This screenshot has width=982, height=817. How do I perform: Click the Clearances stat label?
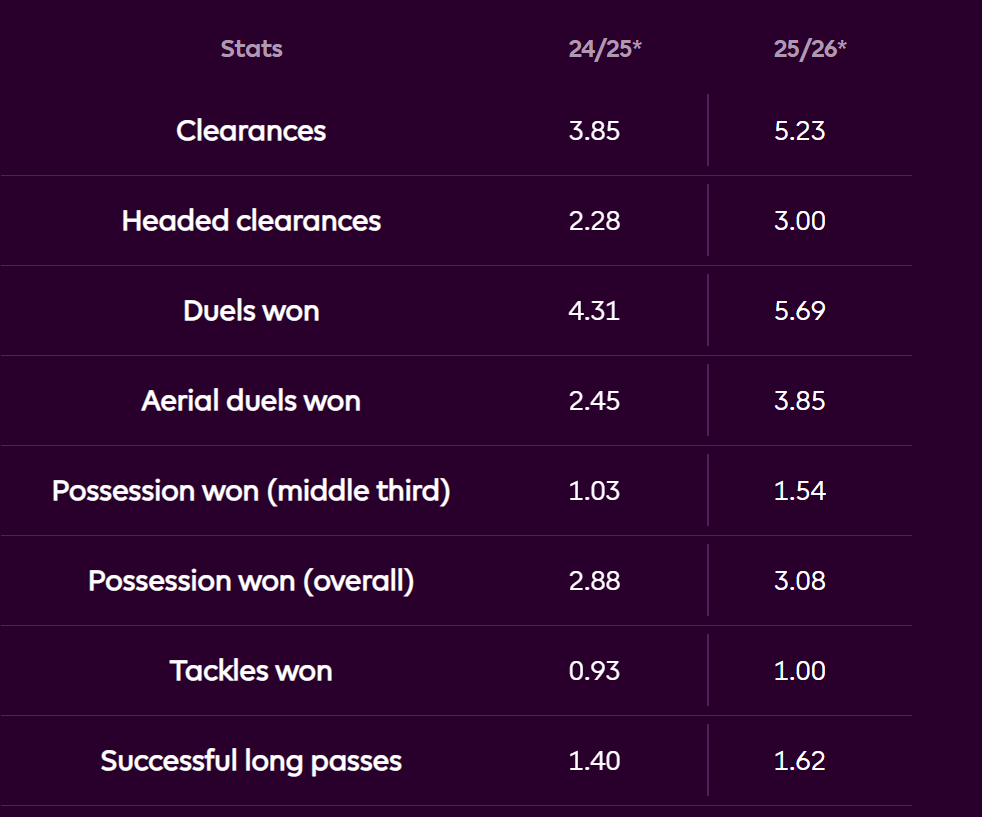tap(251, 131)
